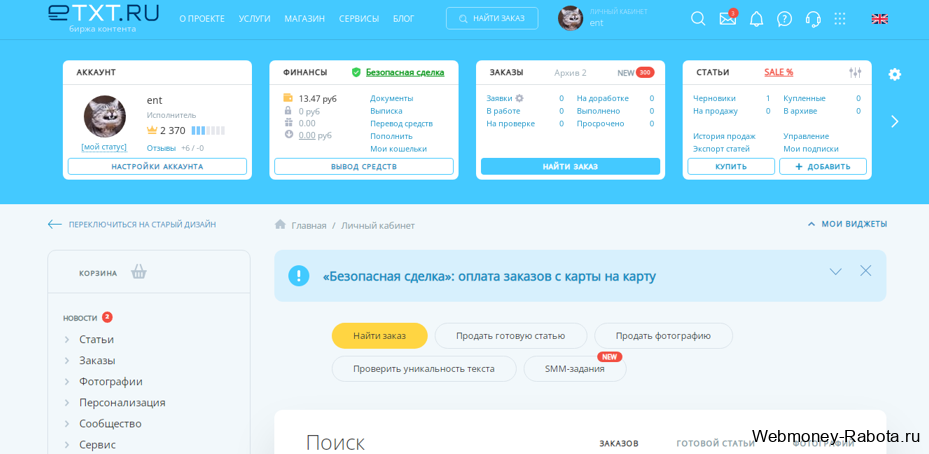Click the rating level progress bar
This screenshot has height=454, width=929.
click(x=208, y=130)
